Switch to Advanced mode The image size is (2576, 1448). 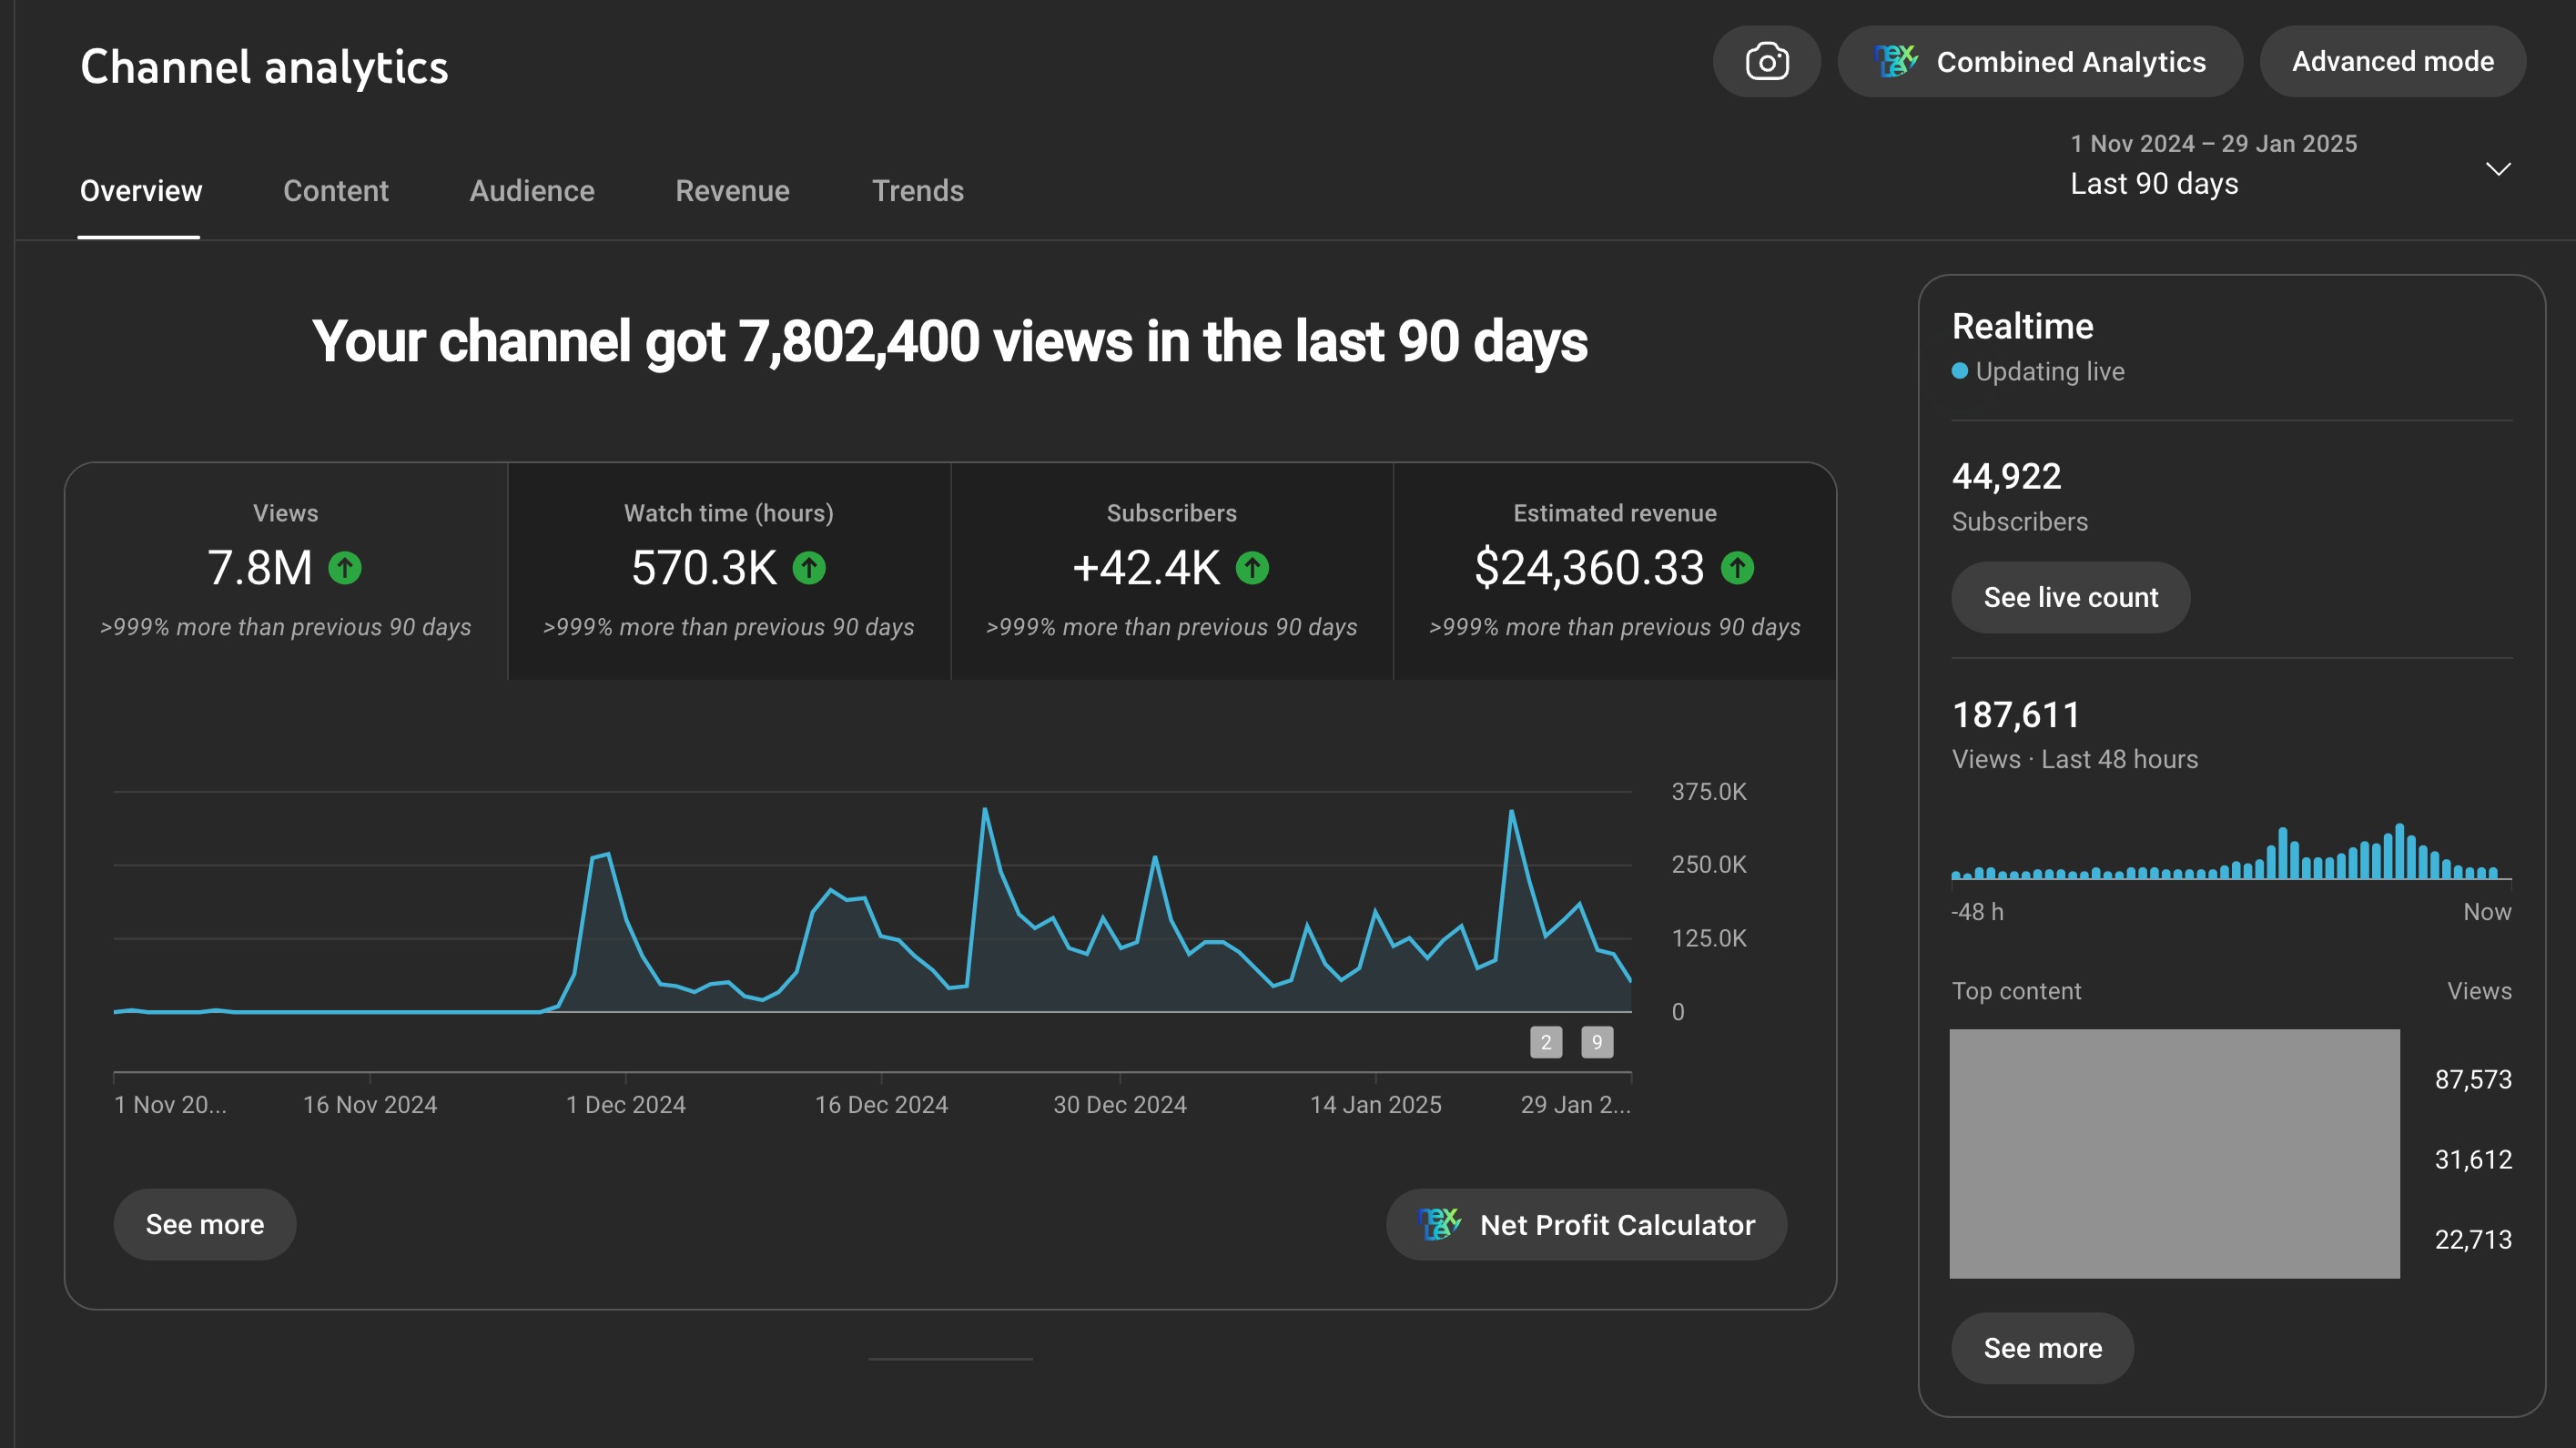[x=2393, y=62]
